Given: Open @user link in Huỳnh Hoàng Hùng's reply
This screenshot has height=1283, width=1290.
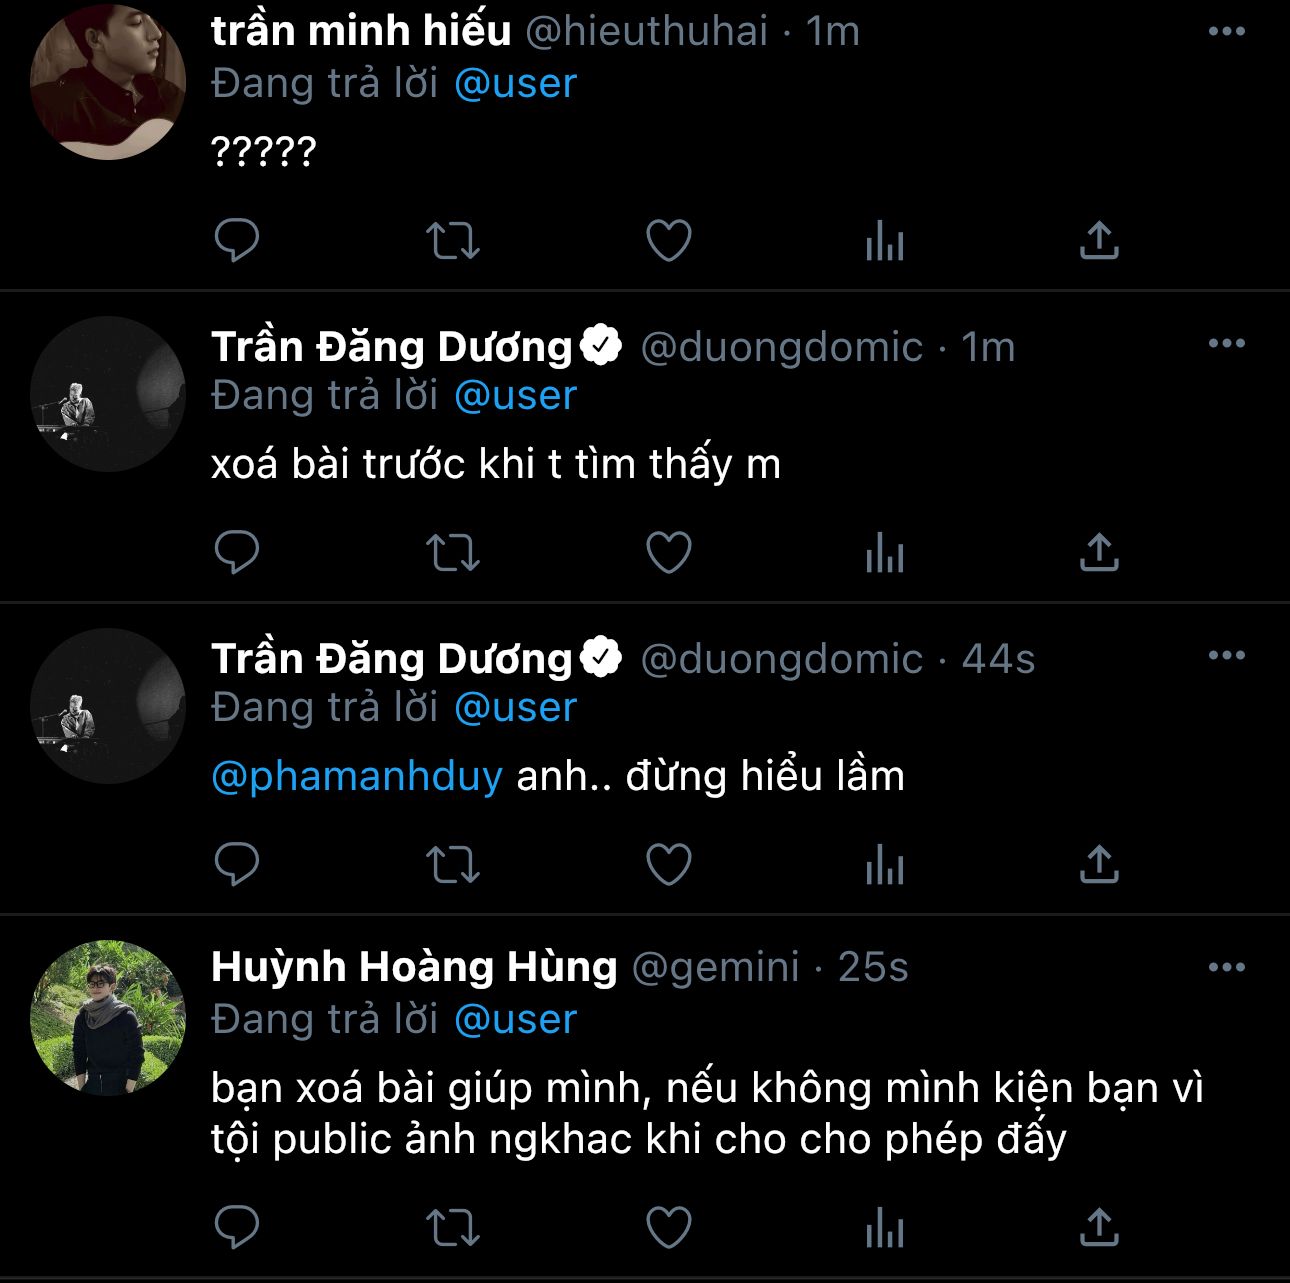Looking at the screenshot, I should click(516, 1019).
